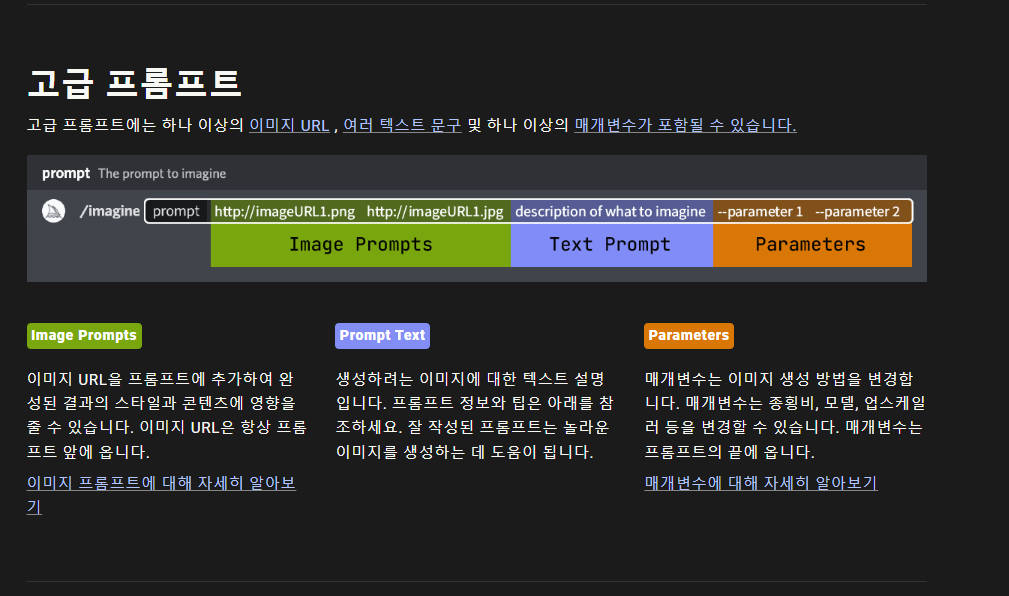Click the '/imagine' command text
The image size is (1009, 596).
coord(109,211)
